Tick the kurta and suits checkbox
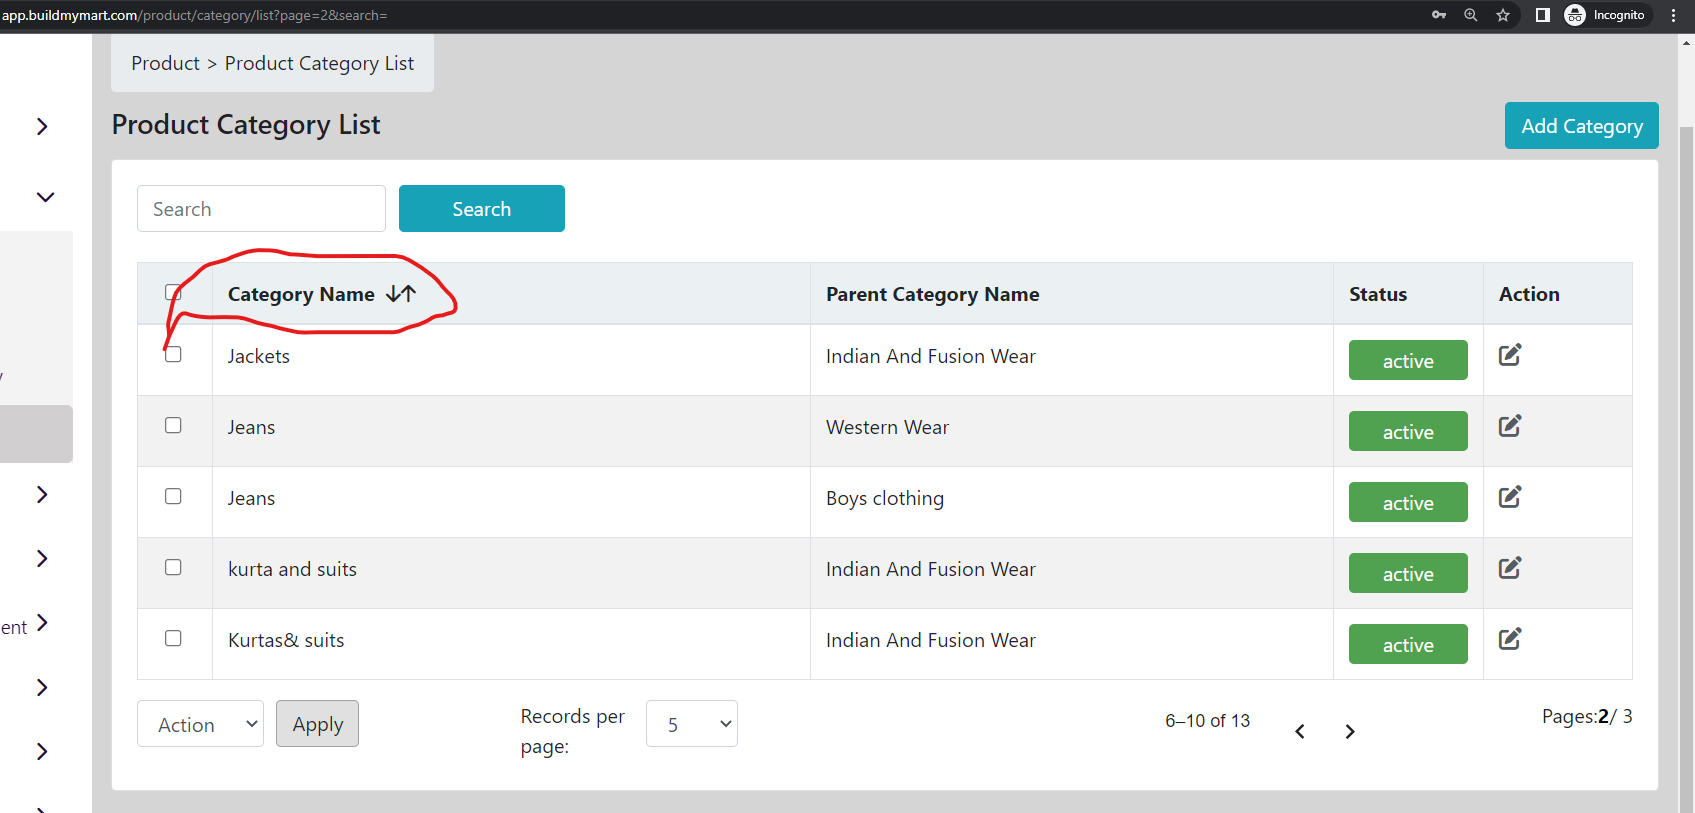This screenshot has height=813, width=1695. pos(173,567)
